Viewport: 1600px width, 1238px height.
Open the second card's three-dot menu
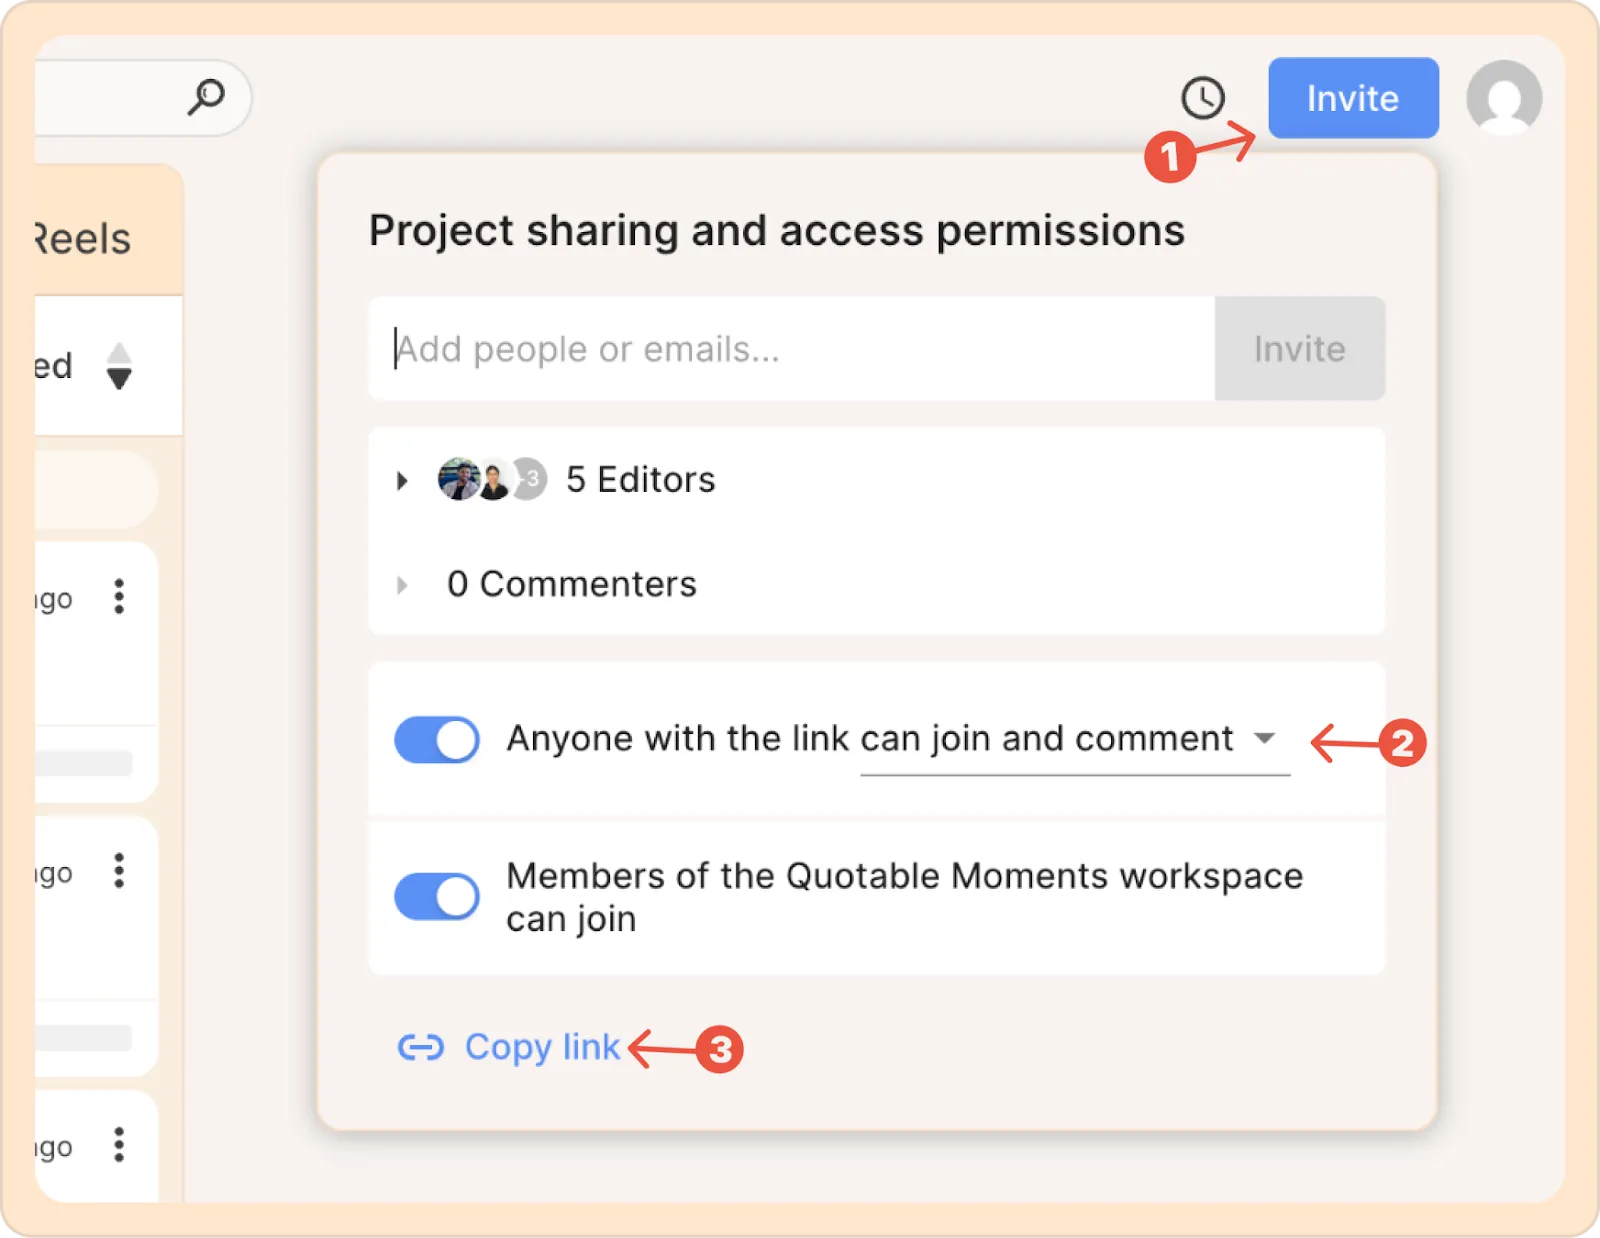click(x=119, y=871)
